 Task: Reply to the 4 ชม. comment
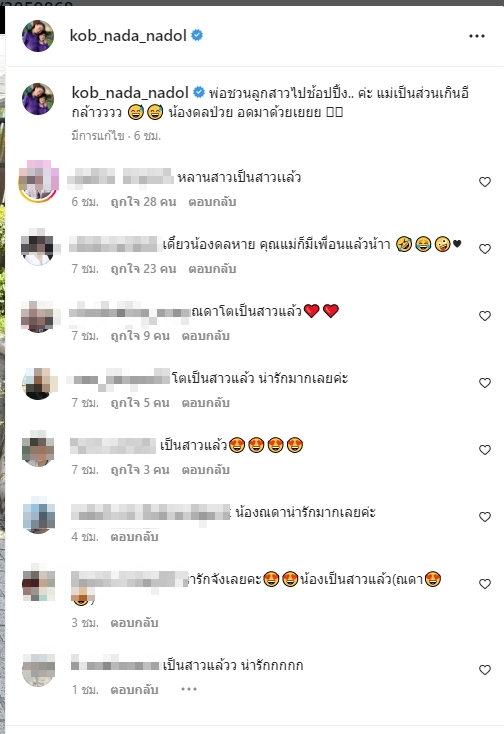point(134,536)
